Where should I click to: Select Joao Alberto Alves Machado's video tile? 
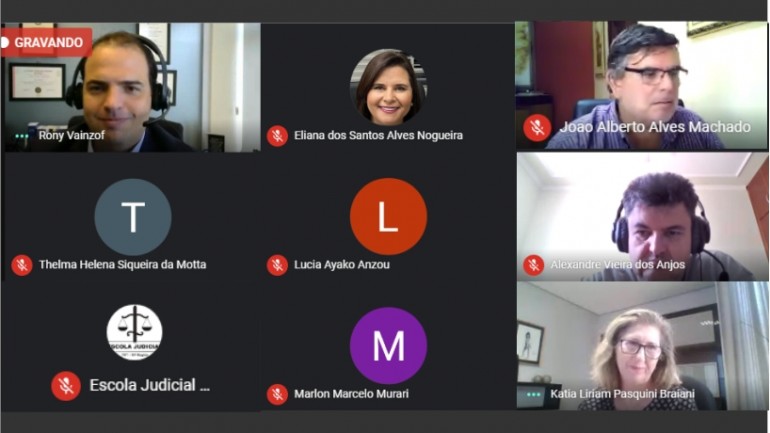point(641,85)
